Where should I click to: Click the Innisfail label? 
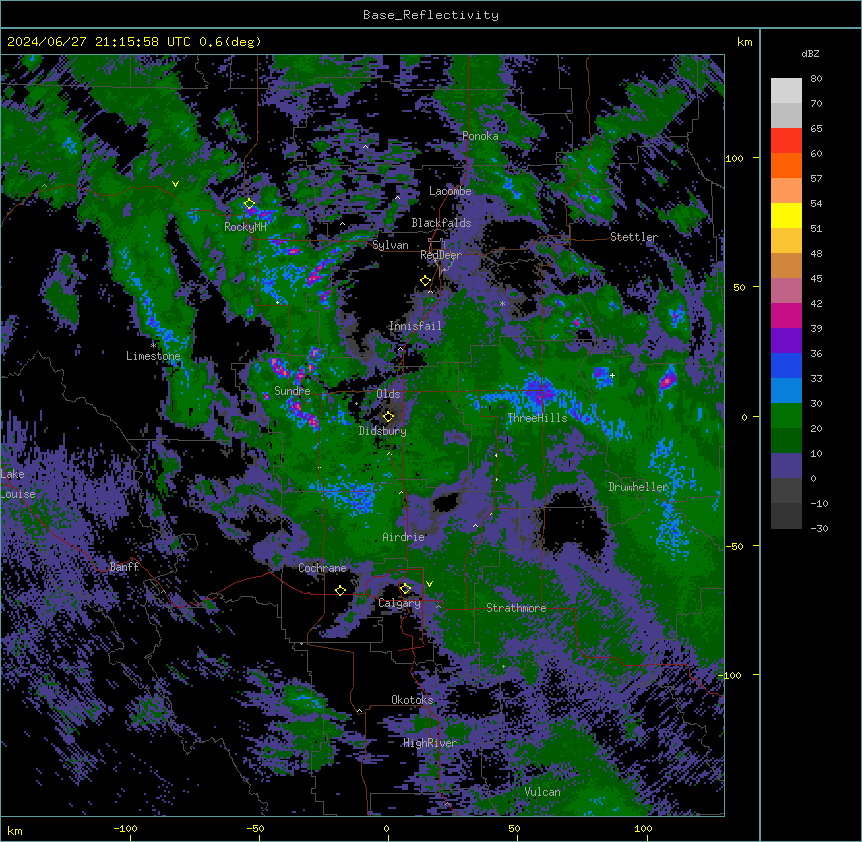pyautogui.click(x=415, y=326)
